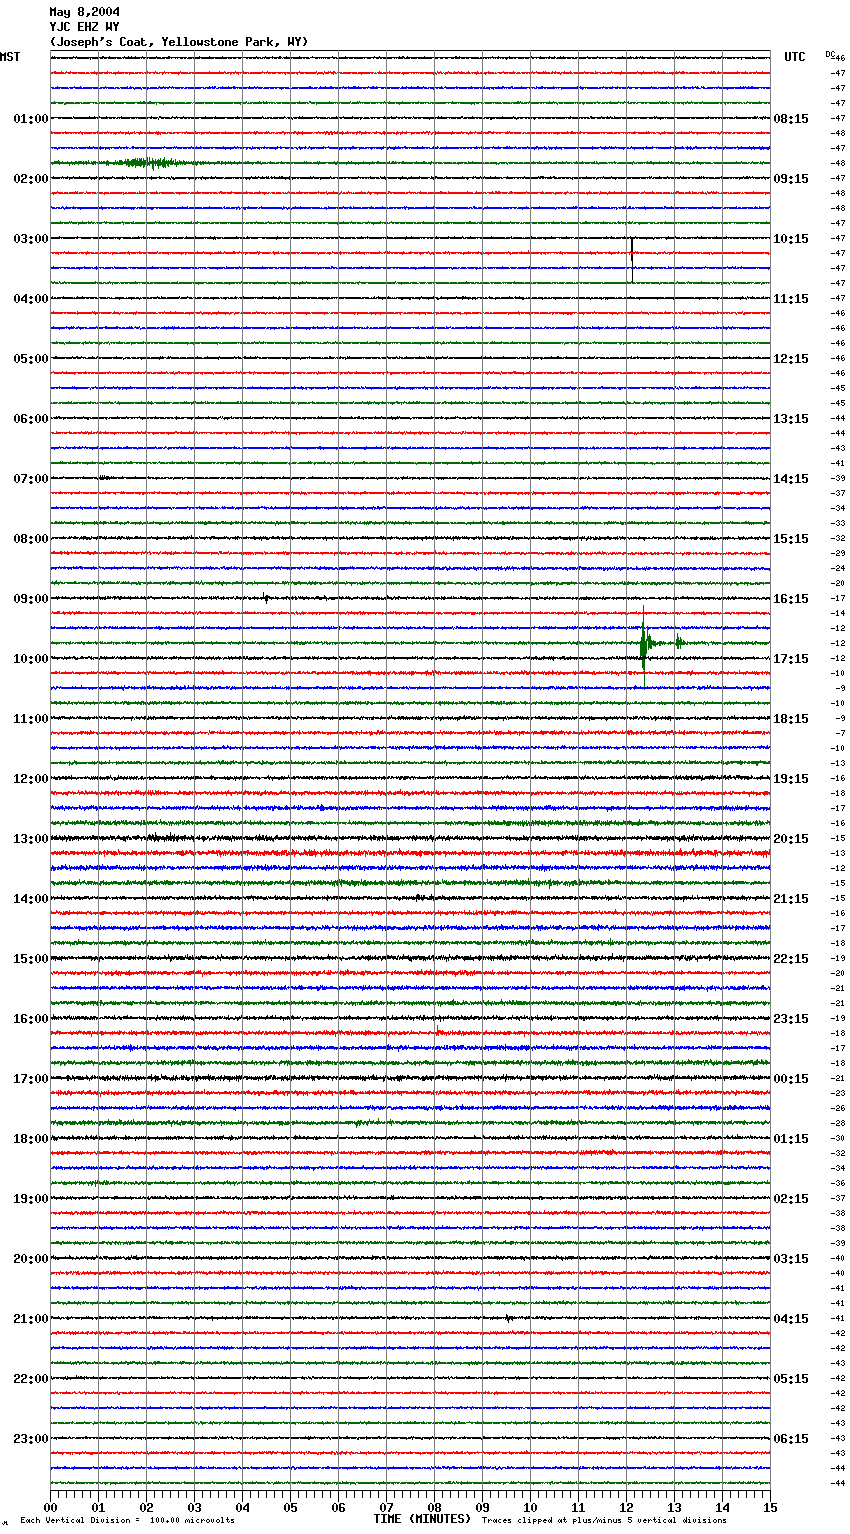This screenshot has height=1534, width=850.
Task: Click the "08:00" MST time label
Action: pyautogui.click(x=31, y=539)
